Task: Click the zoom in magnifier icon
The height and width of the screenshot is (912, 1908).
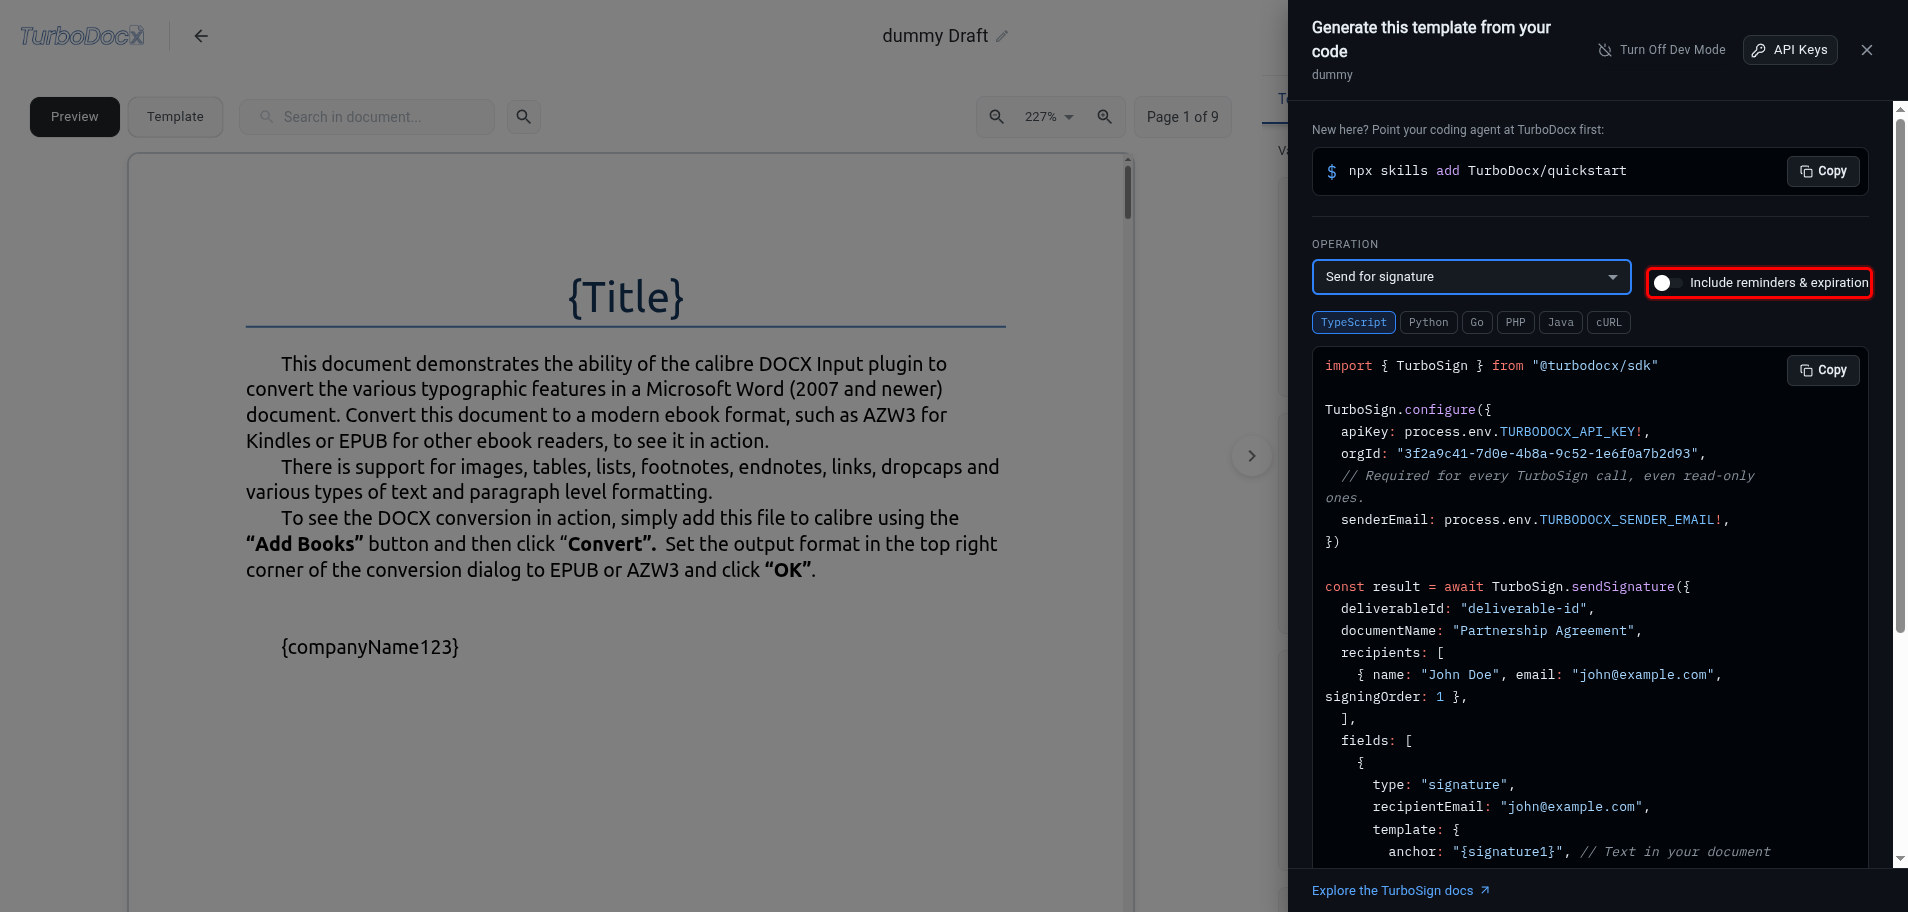Action: pyautogui.click(x=1105, y=117)
